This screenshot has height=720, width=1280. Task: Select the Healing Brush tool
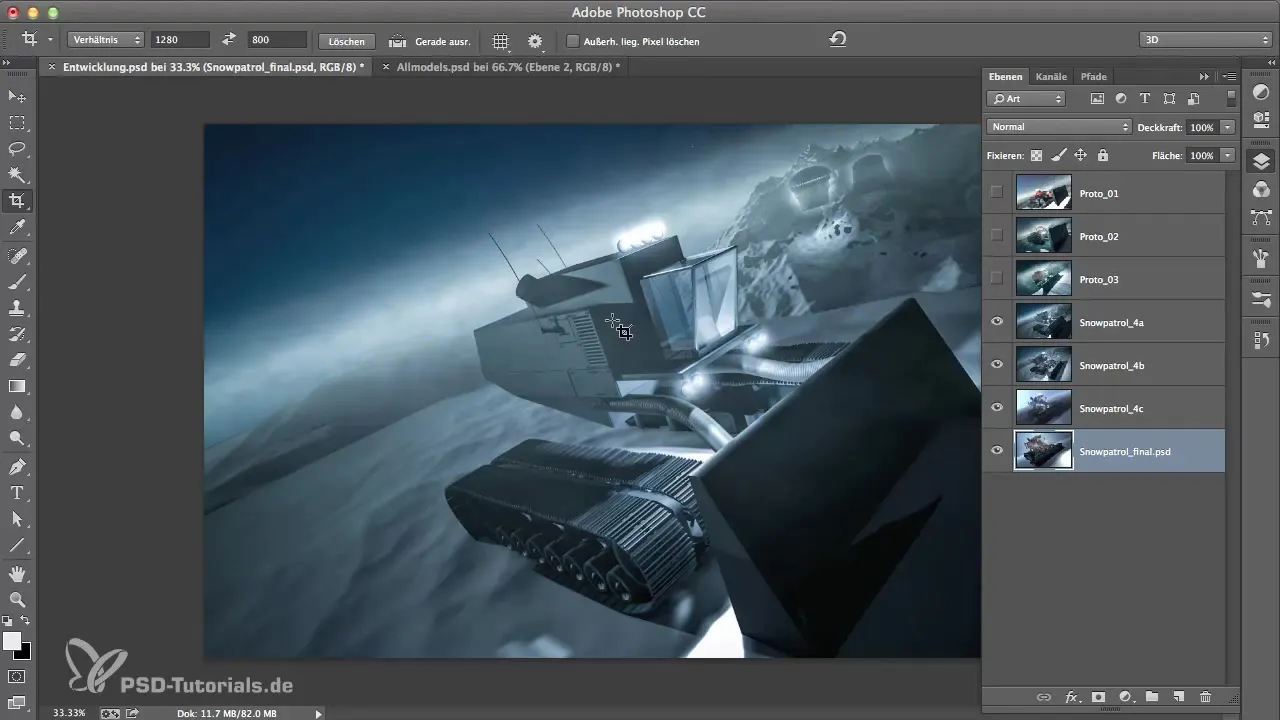point(17,256)
